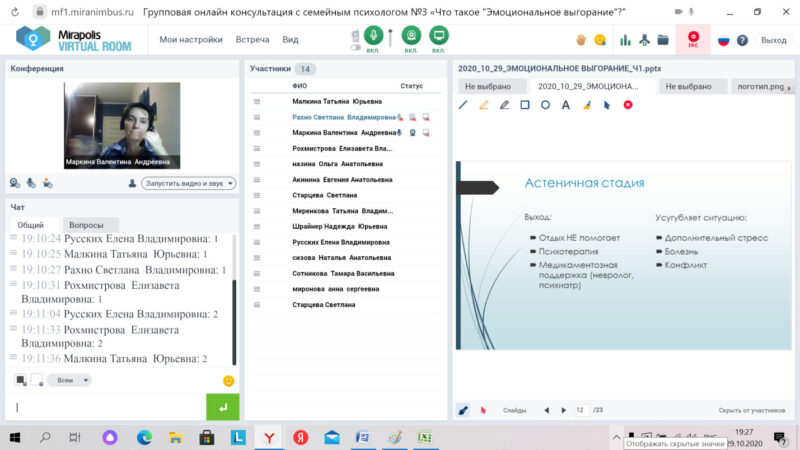
Task: Select the blue pointer cursor tool
Action: tap(607, 105)
